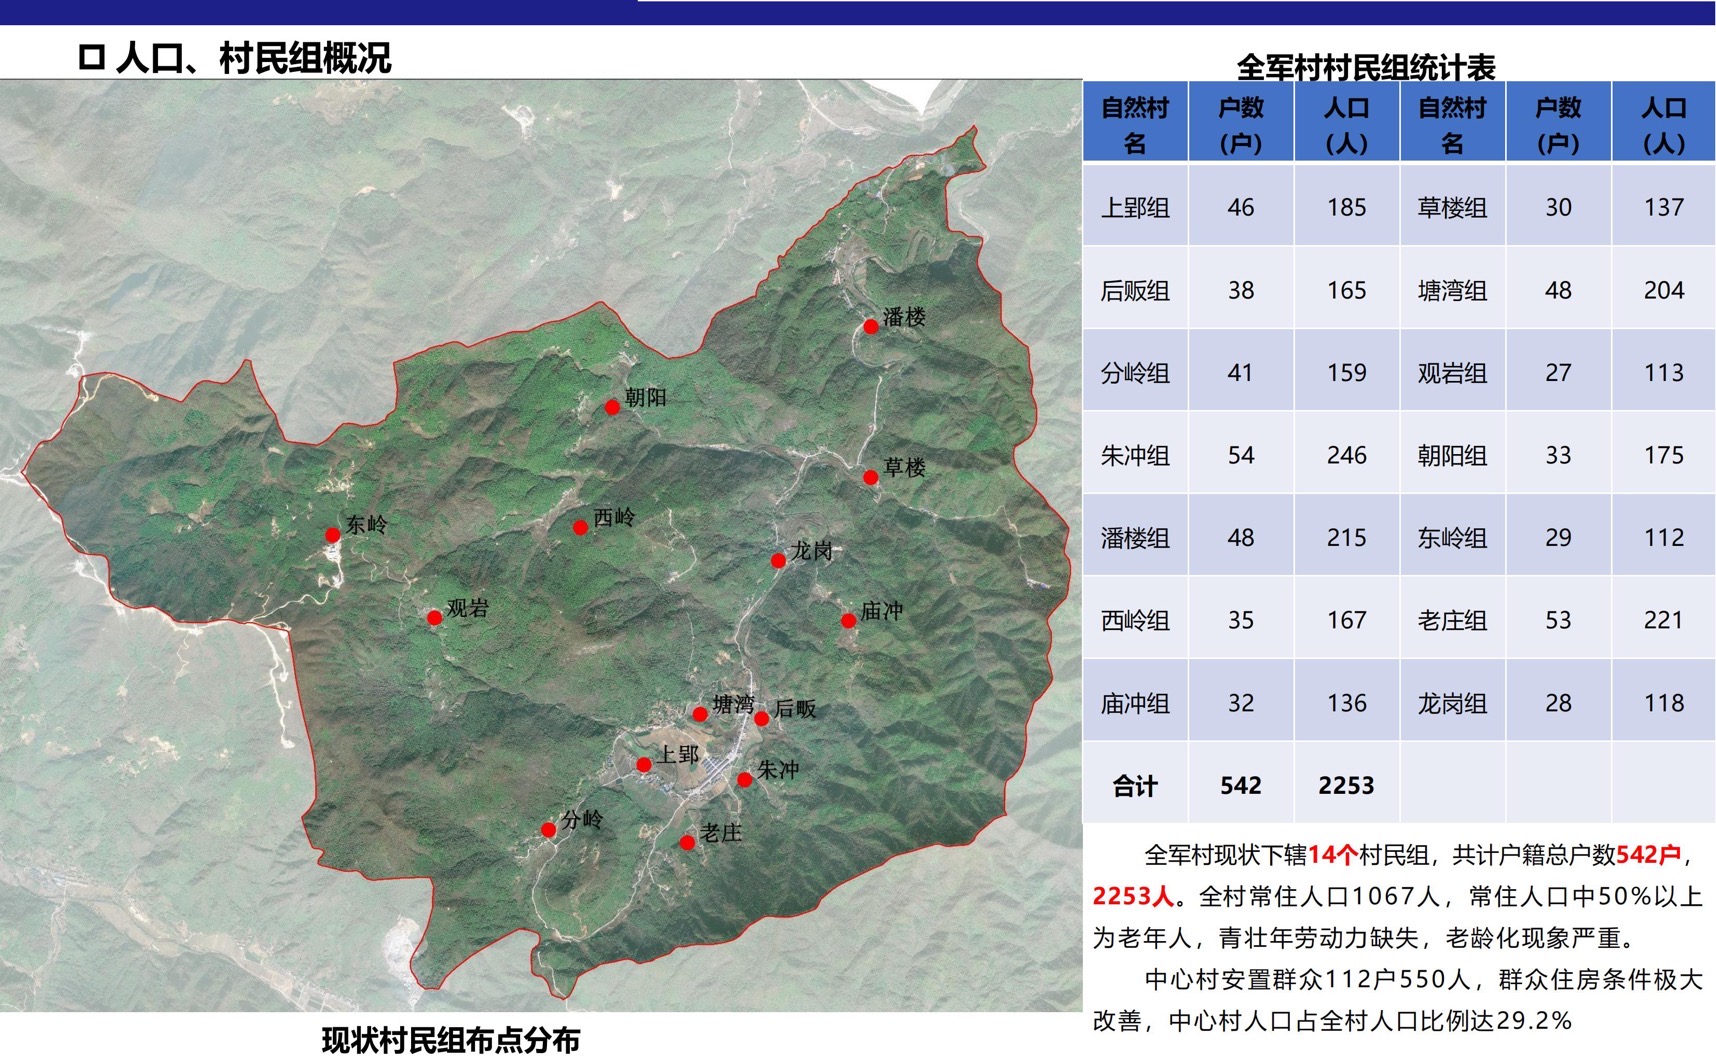Click the 龙岗 red location marker
Image resolution: width=1716 pixels, height=1064 pixels.
click(x=778, y=561)
